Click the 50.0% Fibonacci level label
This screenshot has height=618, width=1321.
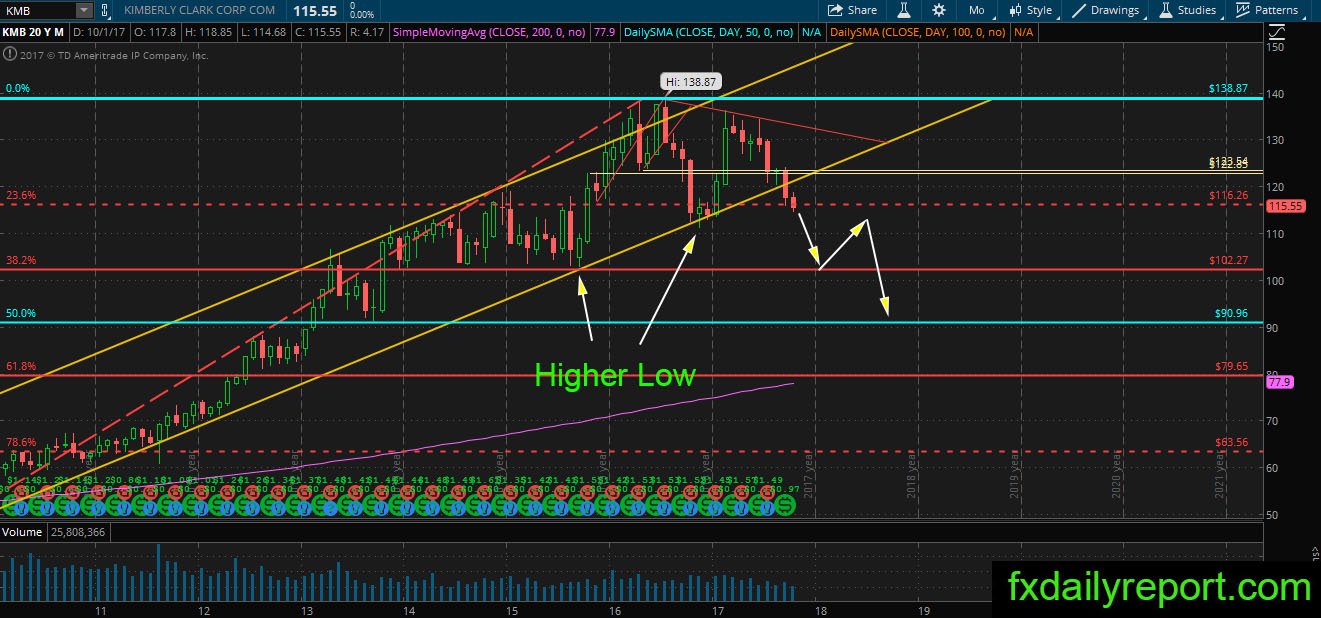click(x=19, y=313)
